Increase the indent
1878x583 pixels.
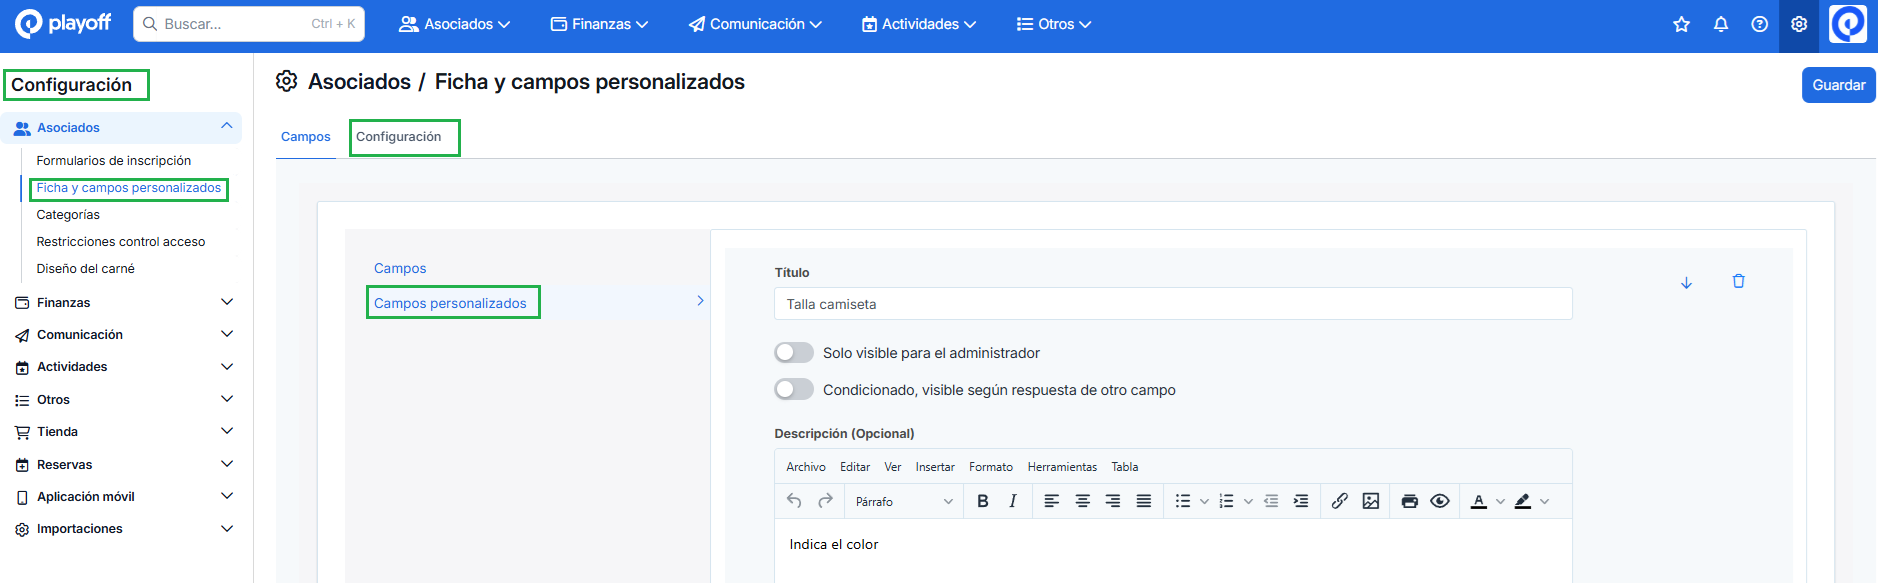click(1301, 501)
